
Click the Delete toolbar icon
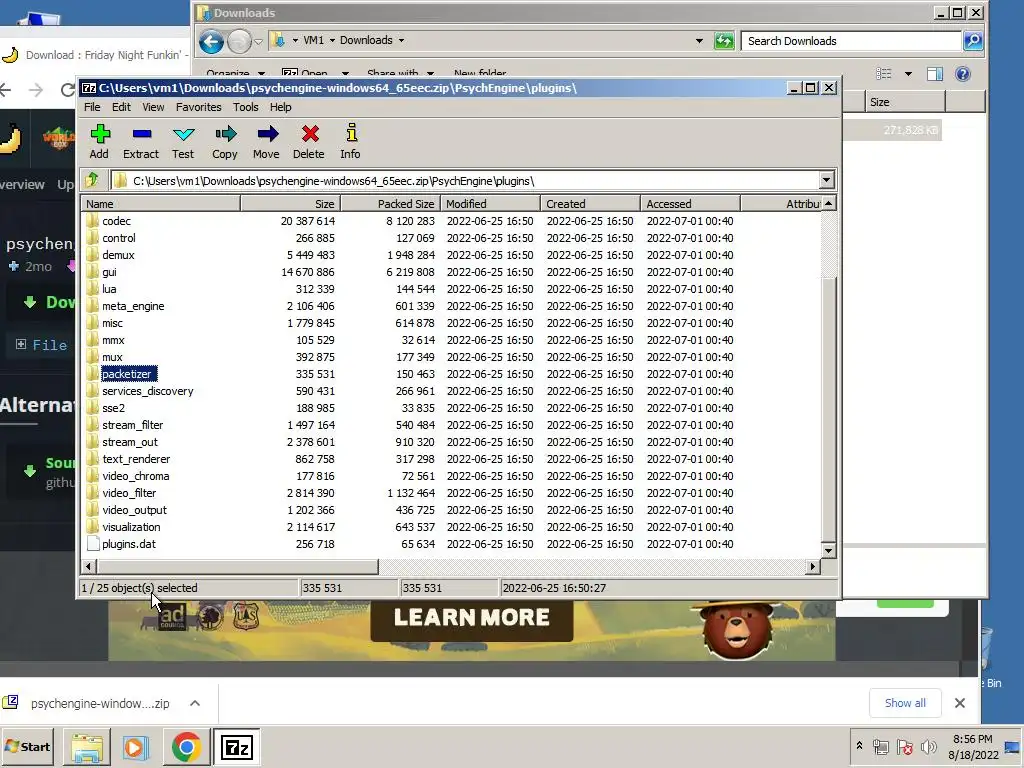click(309, 141)
